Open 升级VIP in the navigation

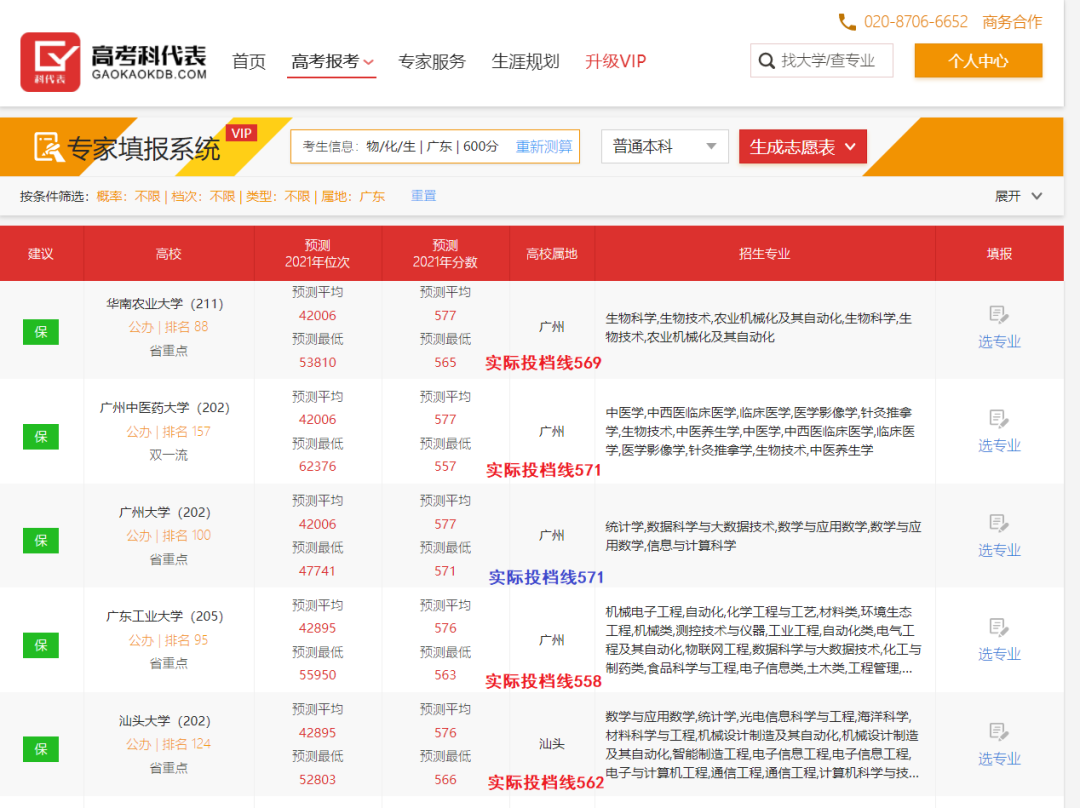click(x=616, y=61)
